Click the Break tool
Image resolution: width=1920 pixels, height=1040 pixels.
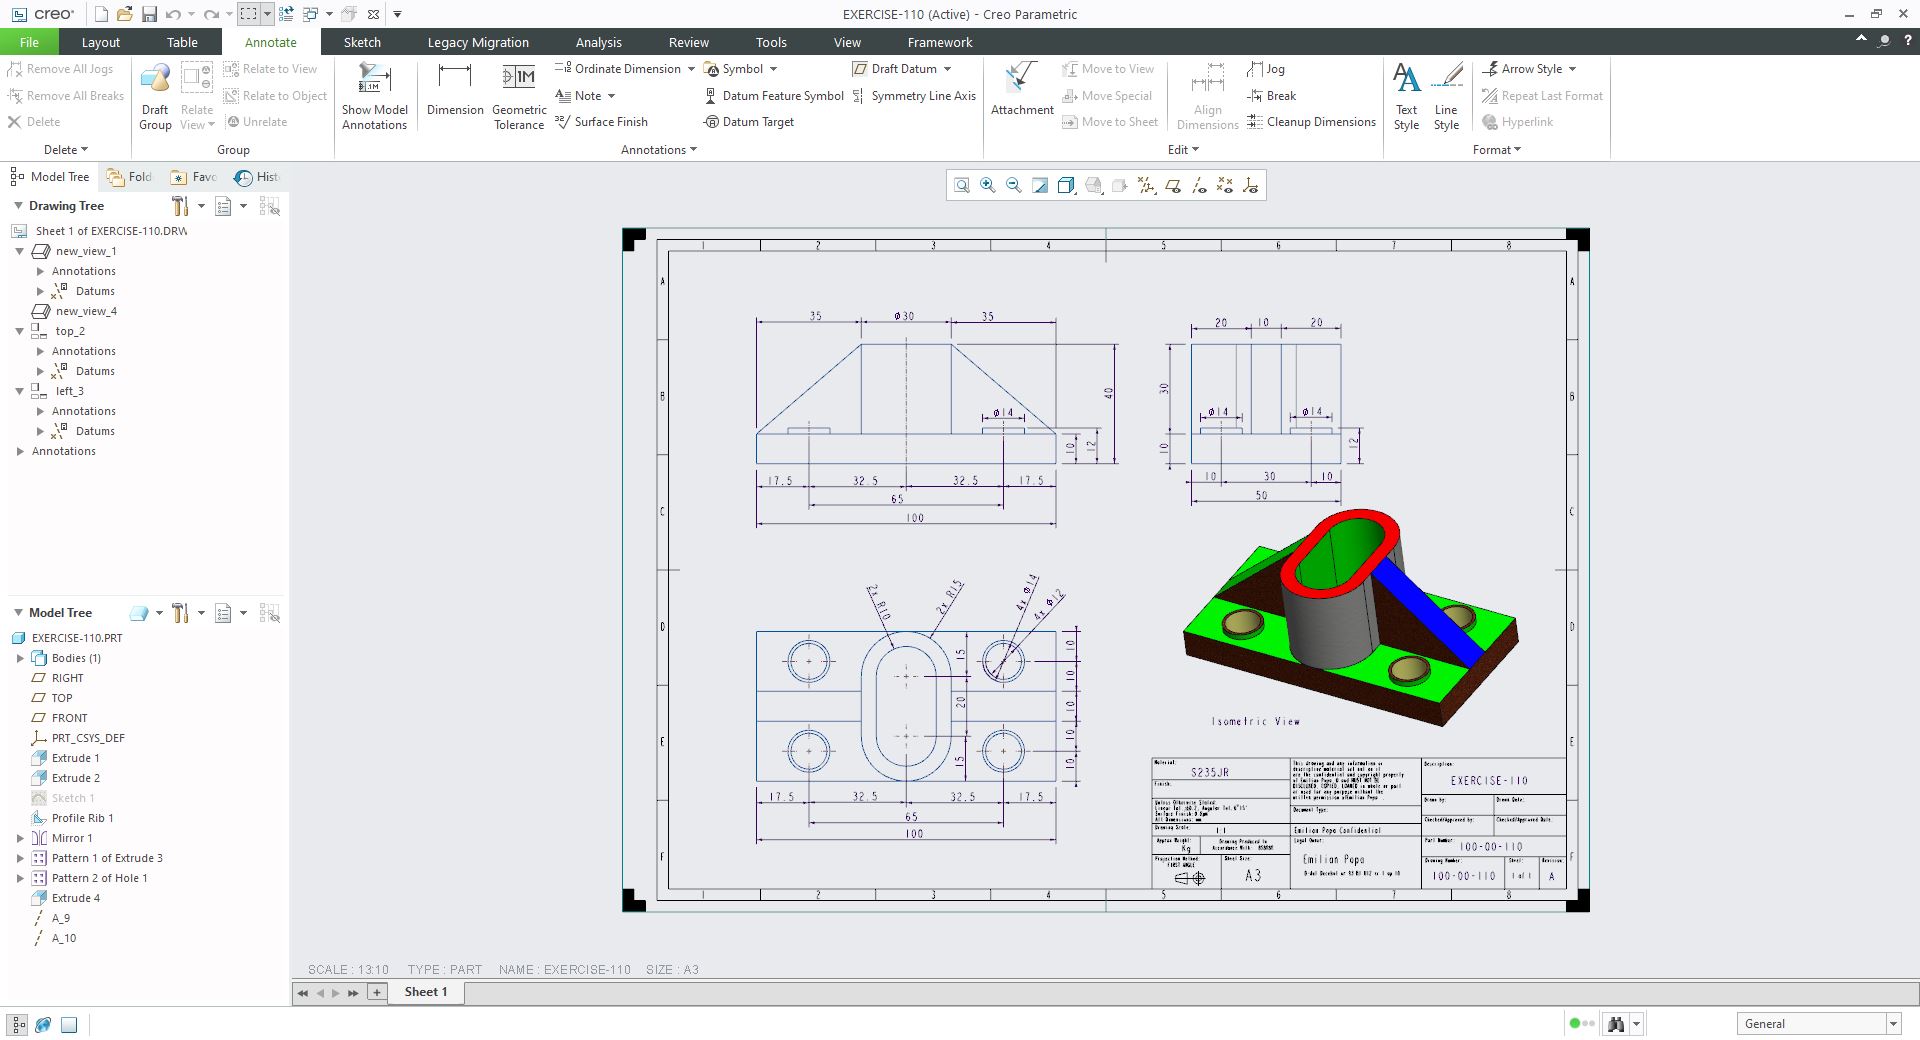click(x=1271, y=96)
